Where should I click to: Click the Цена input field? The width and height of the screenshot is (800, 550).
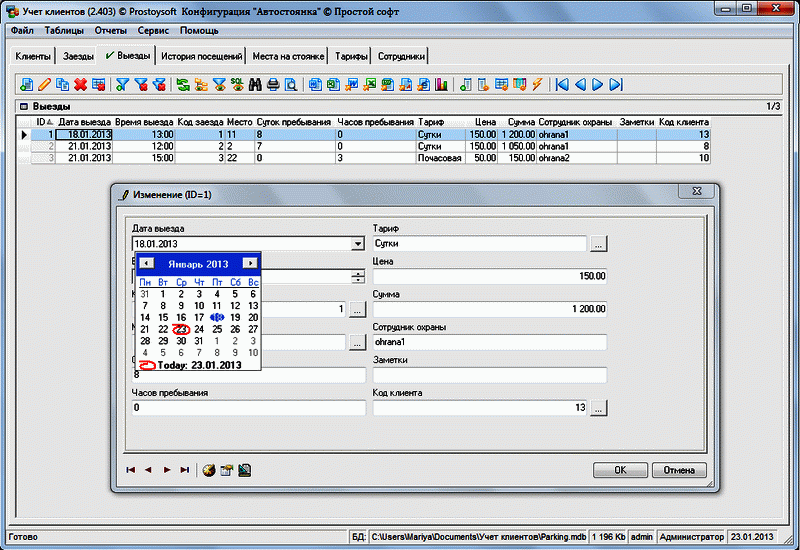click(x=489, y=277)
